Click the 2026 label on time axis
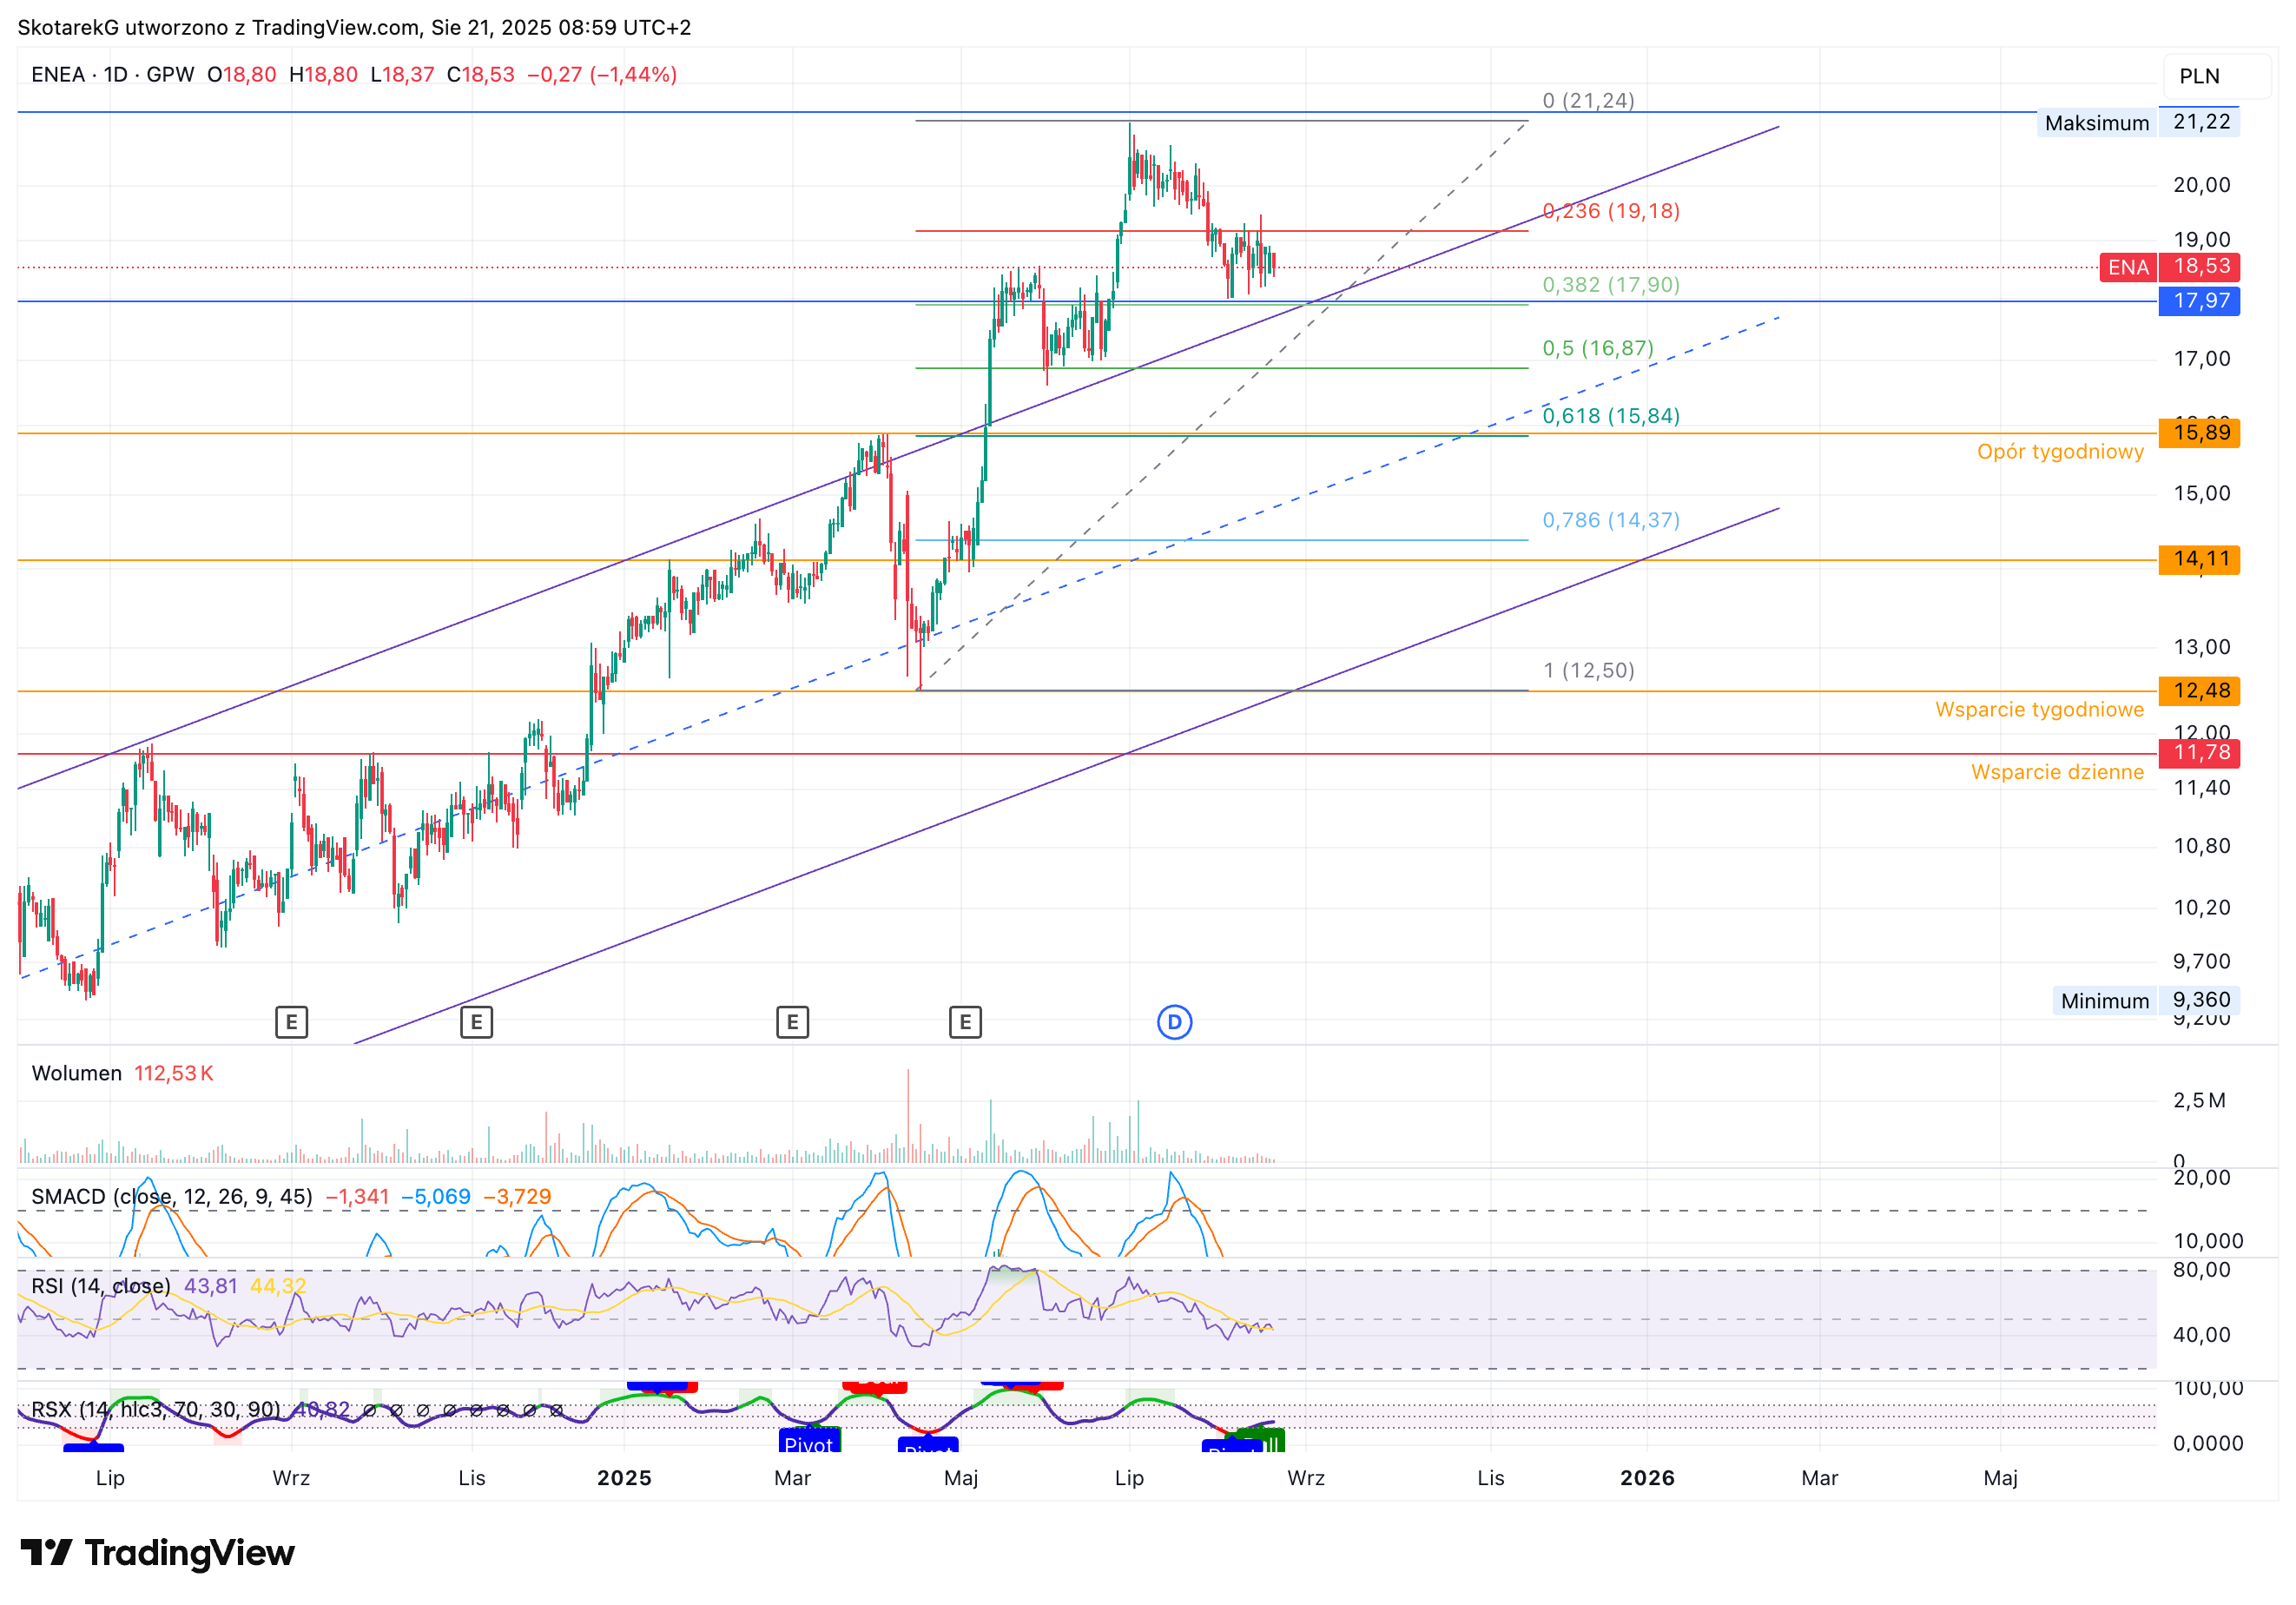This screenshot has height=1605, width=2296. (1647, 1478)
